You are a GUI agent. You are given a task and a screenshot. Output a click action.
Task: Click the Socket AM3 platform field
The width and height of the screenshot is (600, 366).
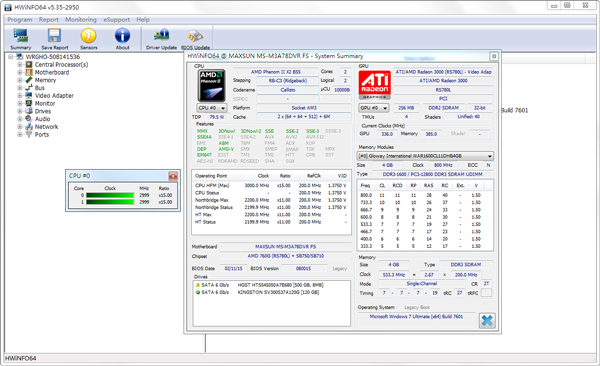pyautogui.click(x=304, y=108)
